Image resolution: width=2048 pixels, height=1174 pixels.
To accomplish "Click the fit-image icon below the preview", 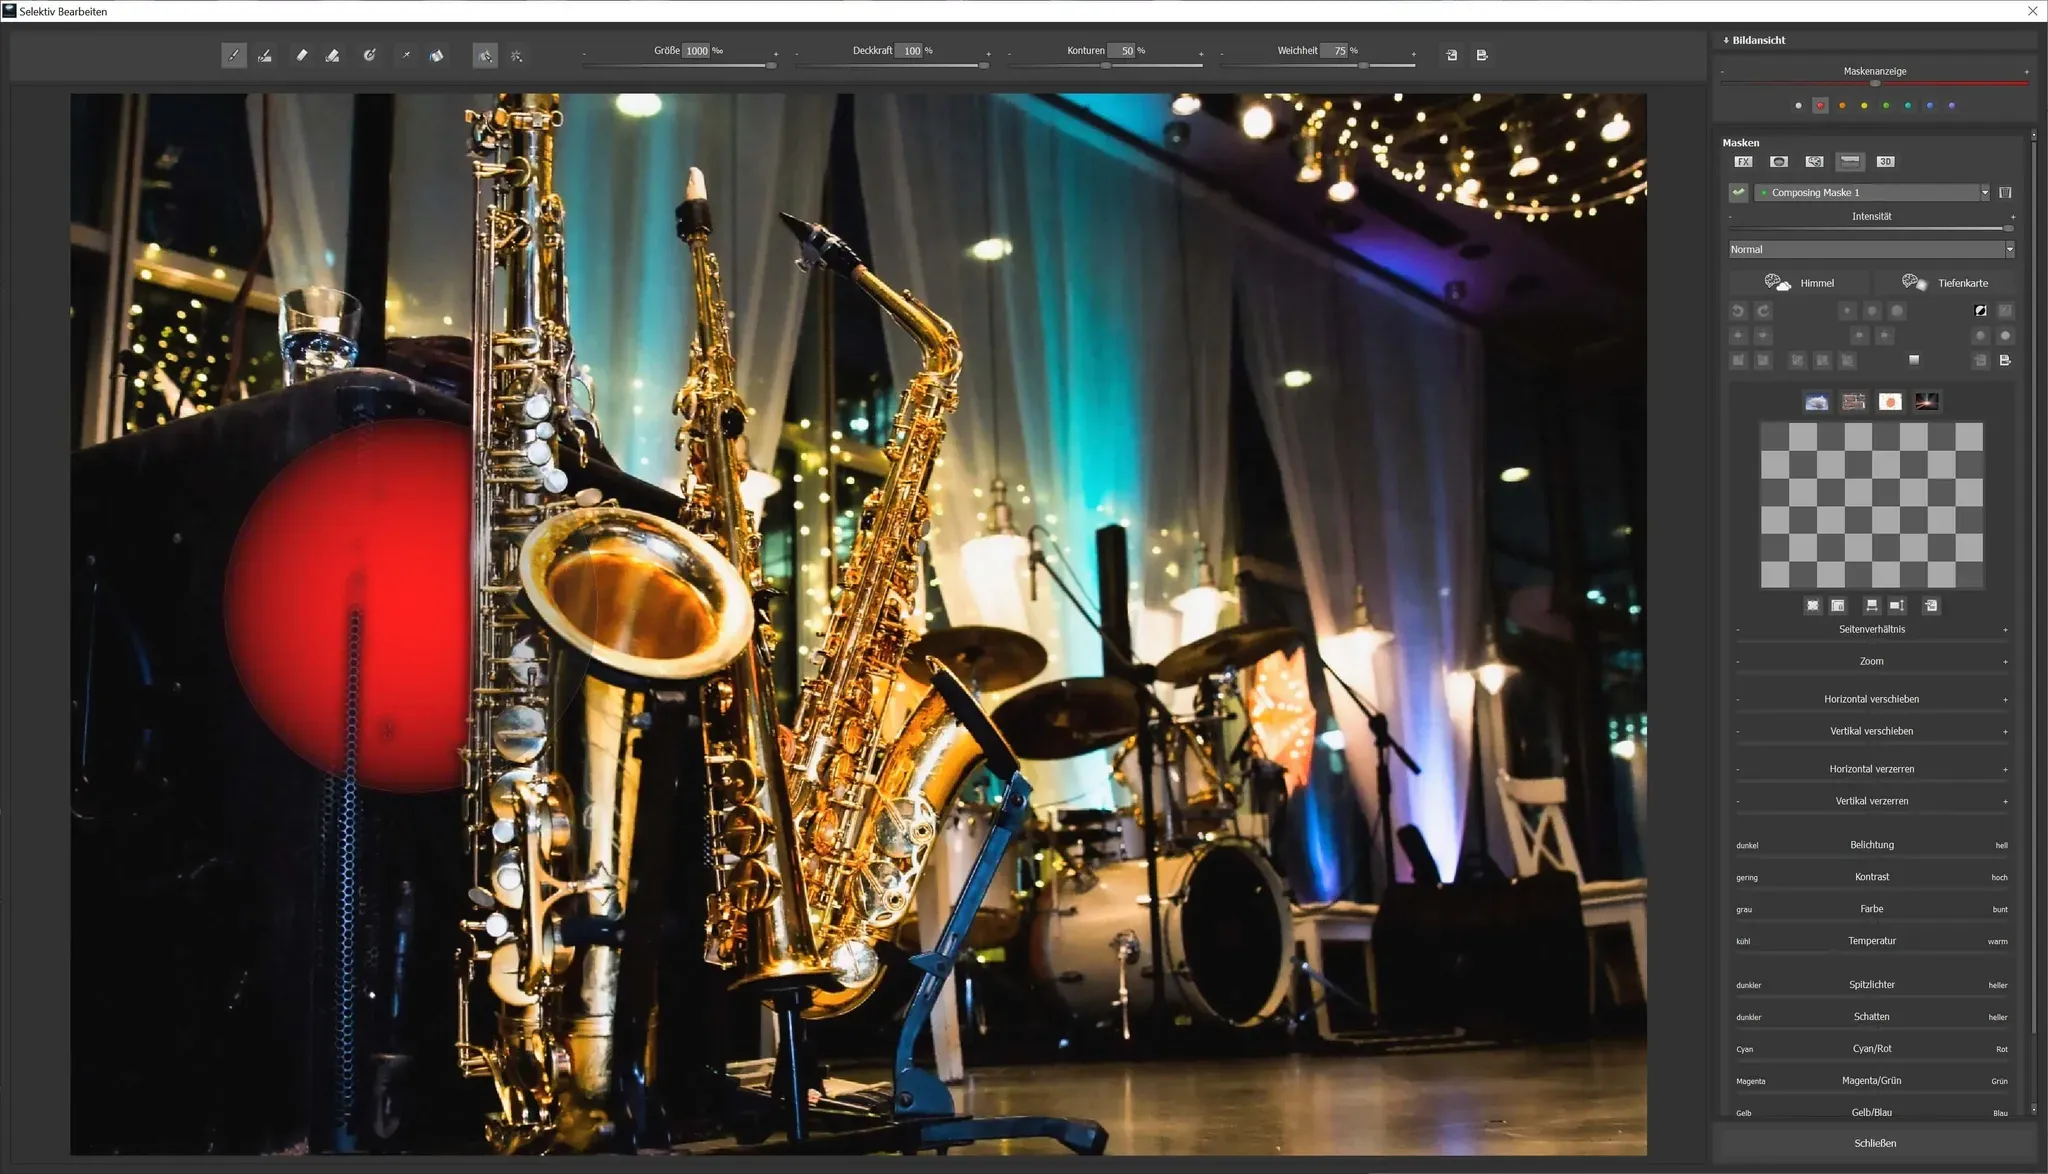I will coord(1813,606).
